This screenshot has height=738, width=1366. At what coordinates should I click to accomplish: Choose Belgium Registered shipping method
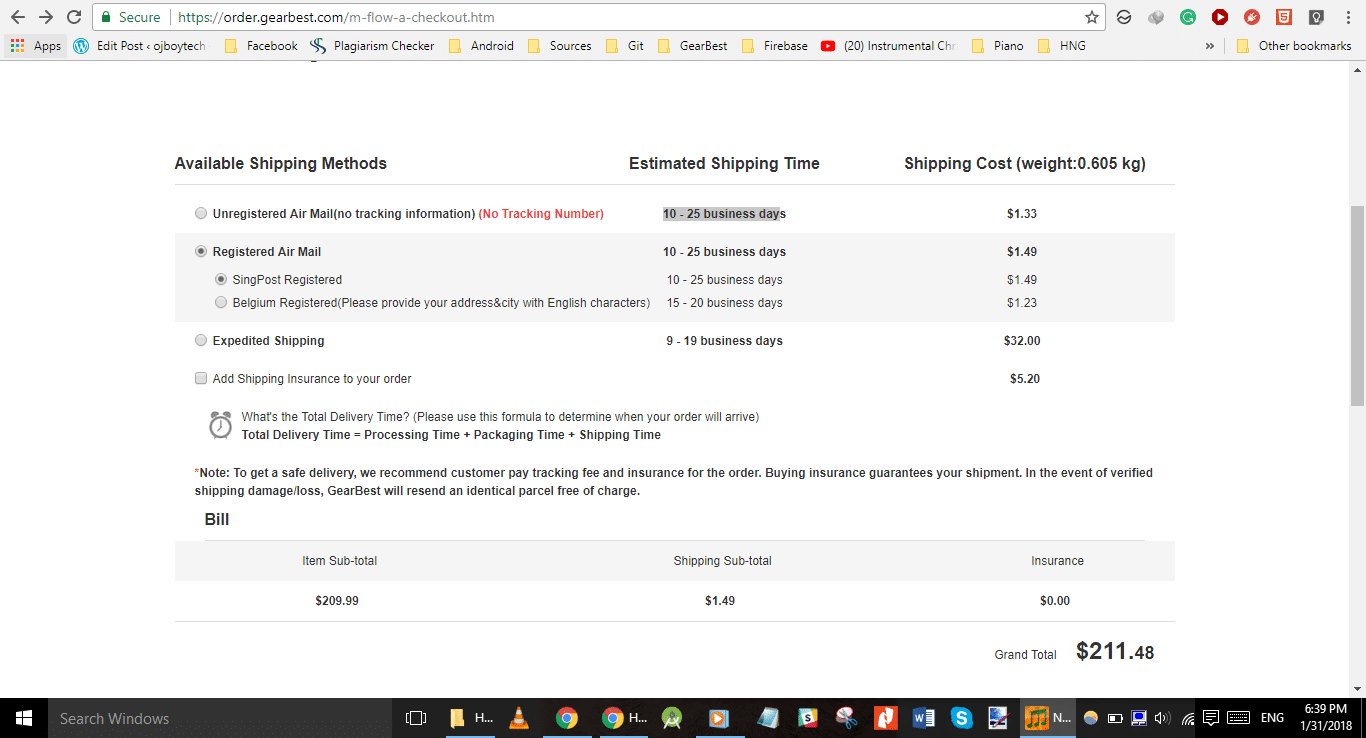[x=221, y=303]
